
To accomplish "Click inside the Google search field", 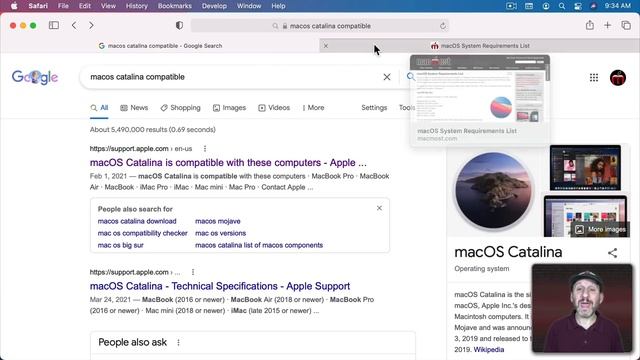I will (233, 77).
